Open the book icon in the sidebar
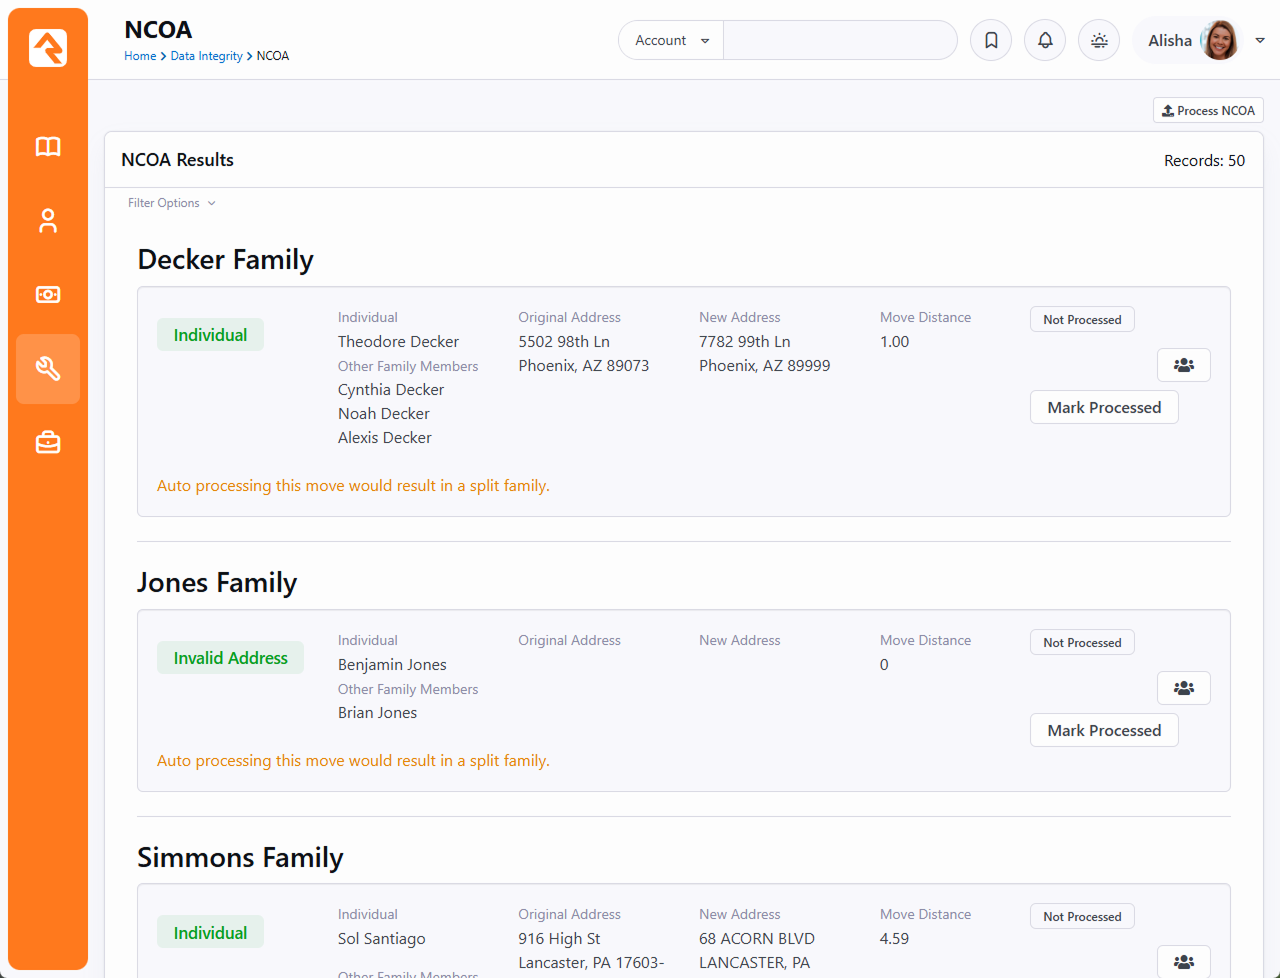The image size is (1280, 978). (48, 147)
